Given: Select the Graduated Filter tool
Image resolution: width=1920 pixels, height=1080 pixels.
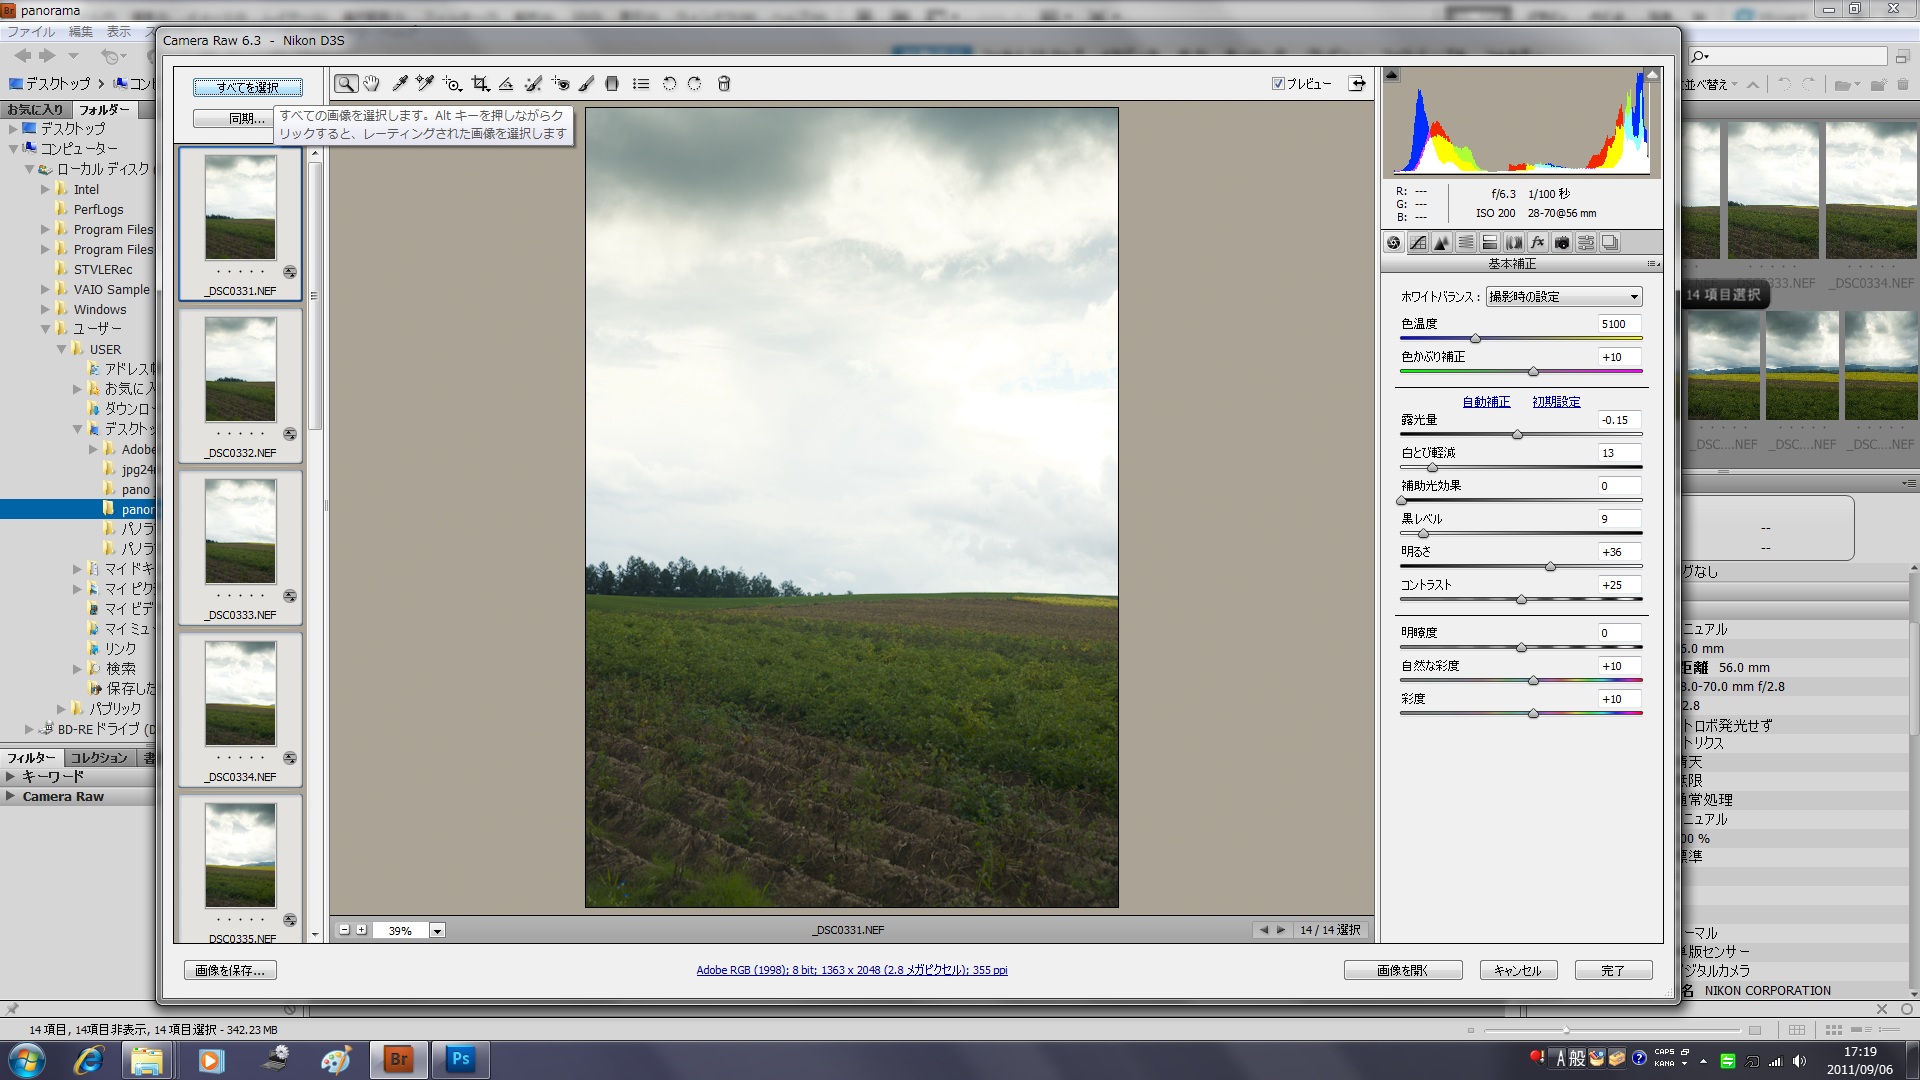Looking at the screenshot, I should 613,84.
